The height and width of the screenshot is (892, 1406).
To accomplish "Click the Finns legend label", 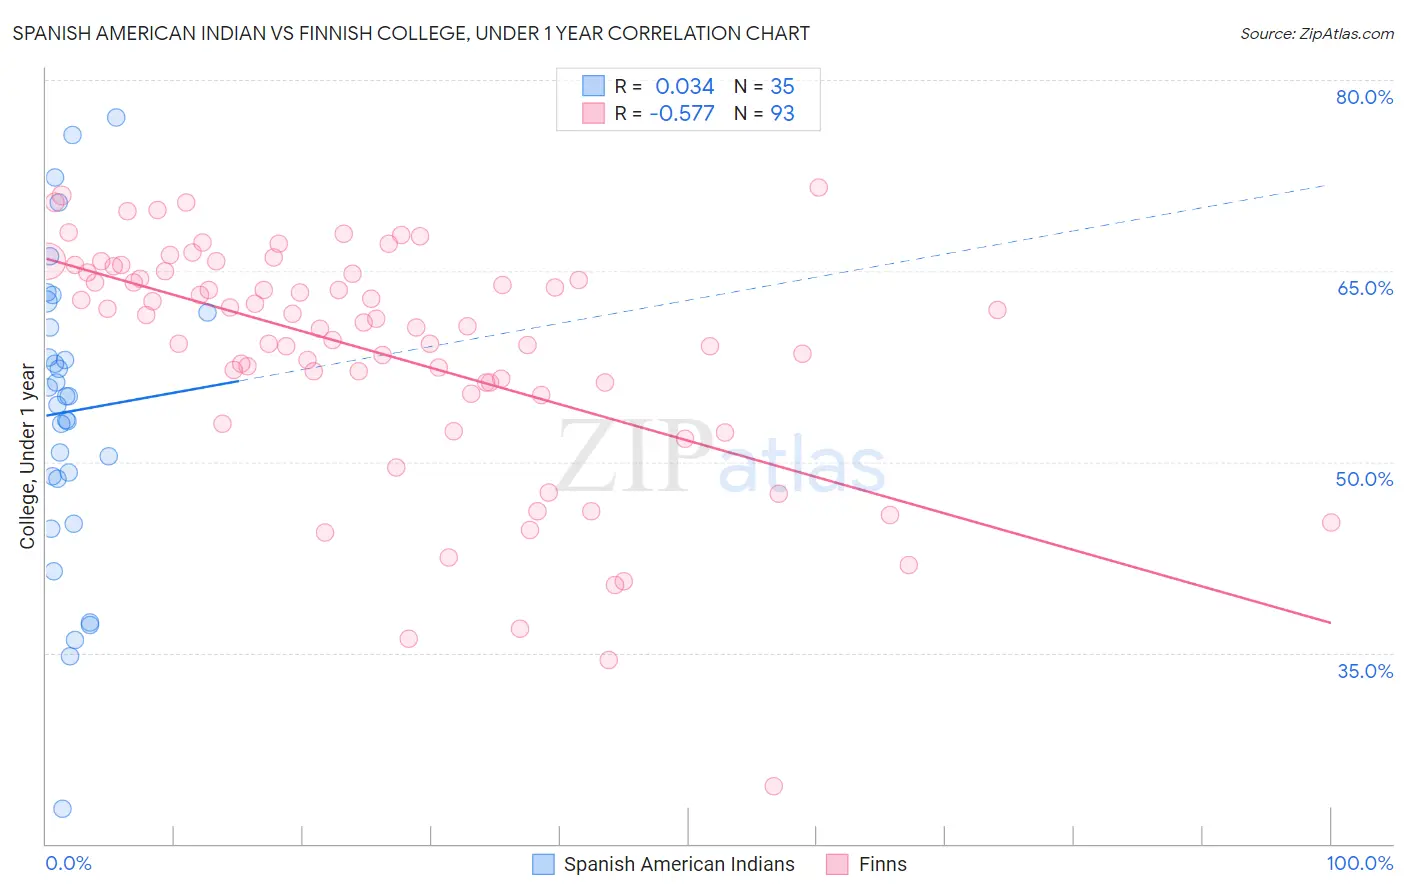I will 882,864.
